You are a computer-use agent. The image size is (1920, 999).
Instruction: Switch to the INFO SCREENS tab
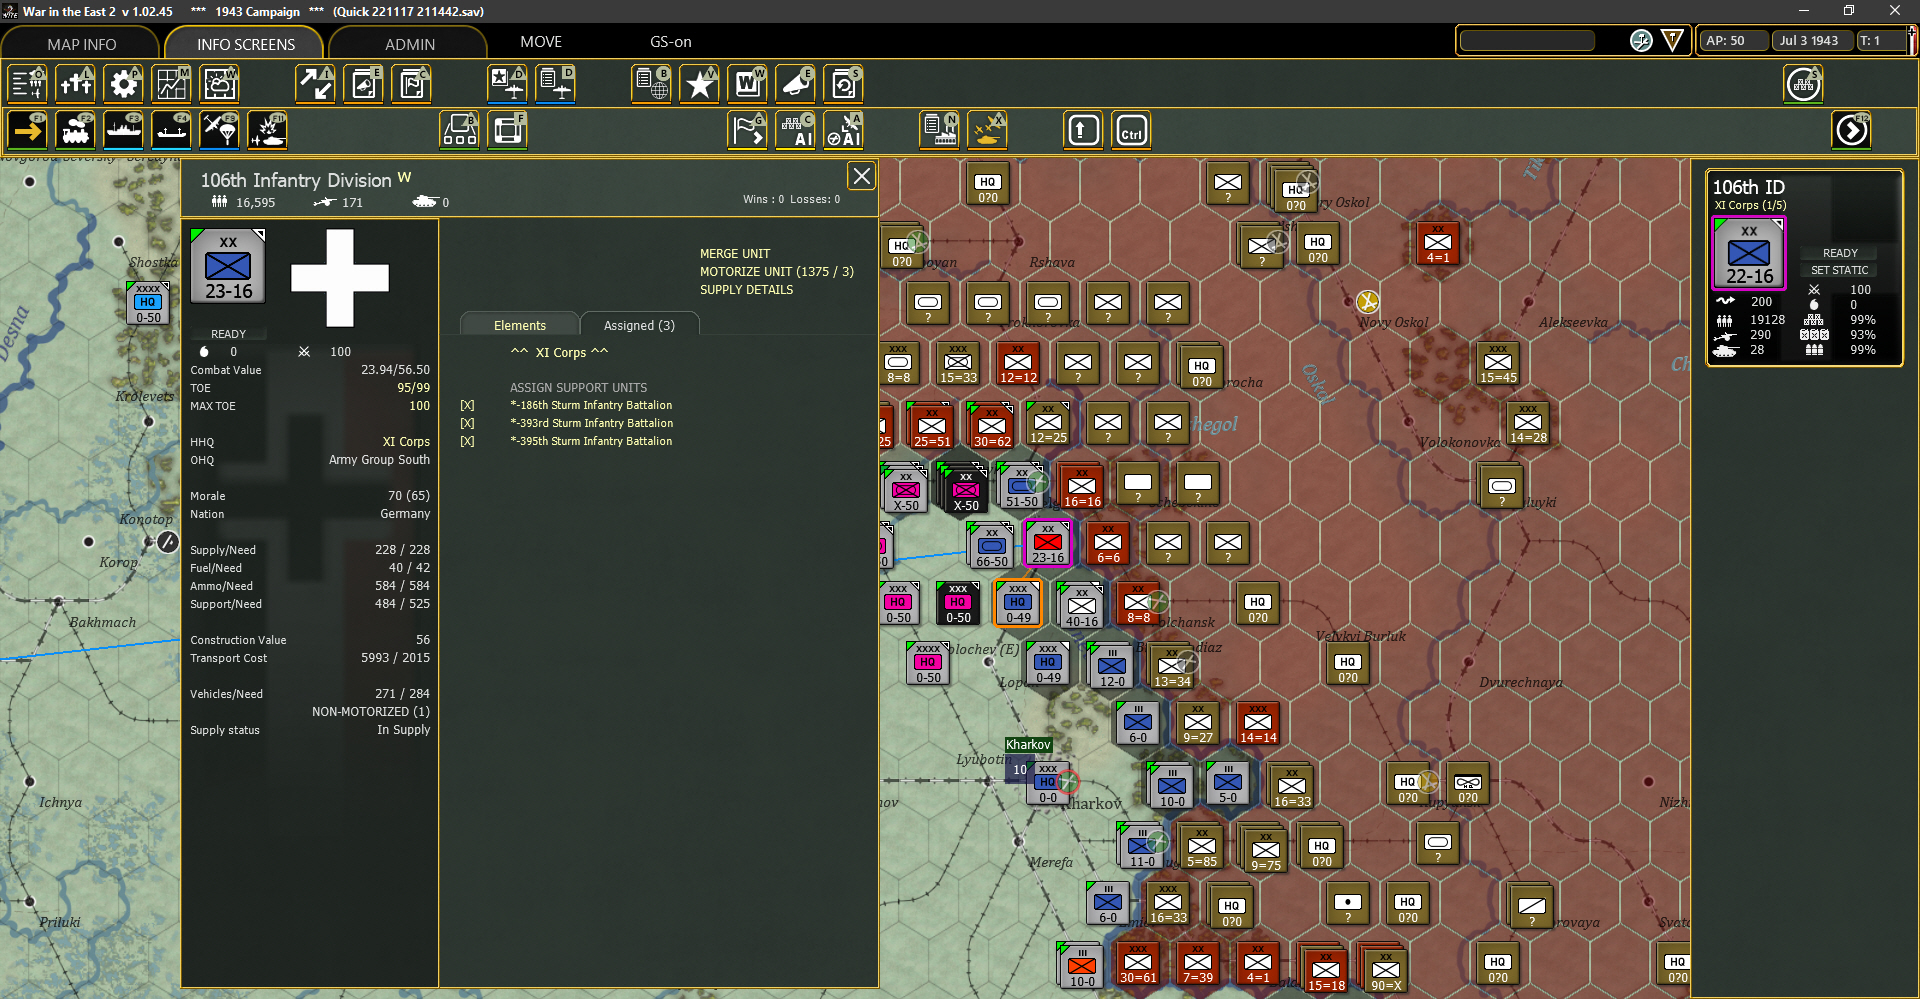pos(246,44)
